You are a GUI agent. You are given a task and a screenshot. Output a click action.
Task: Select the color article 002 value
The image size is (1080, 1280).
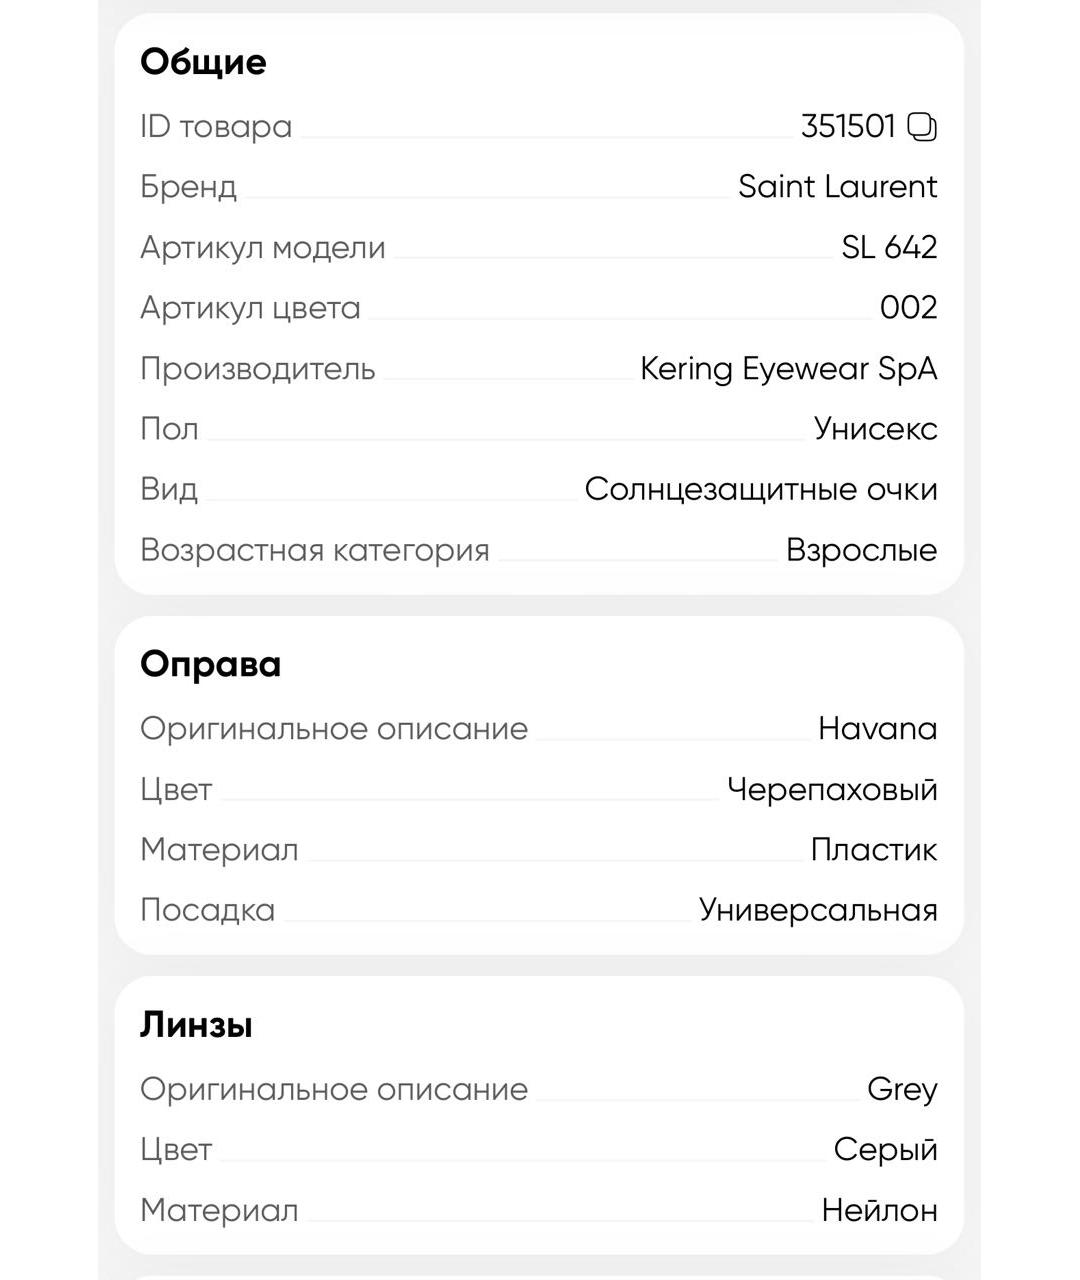point(909,308)
